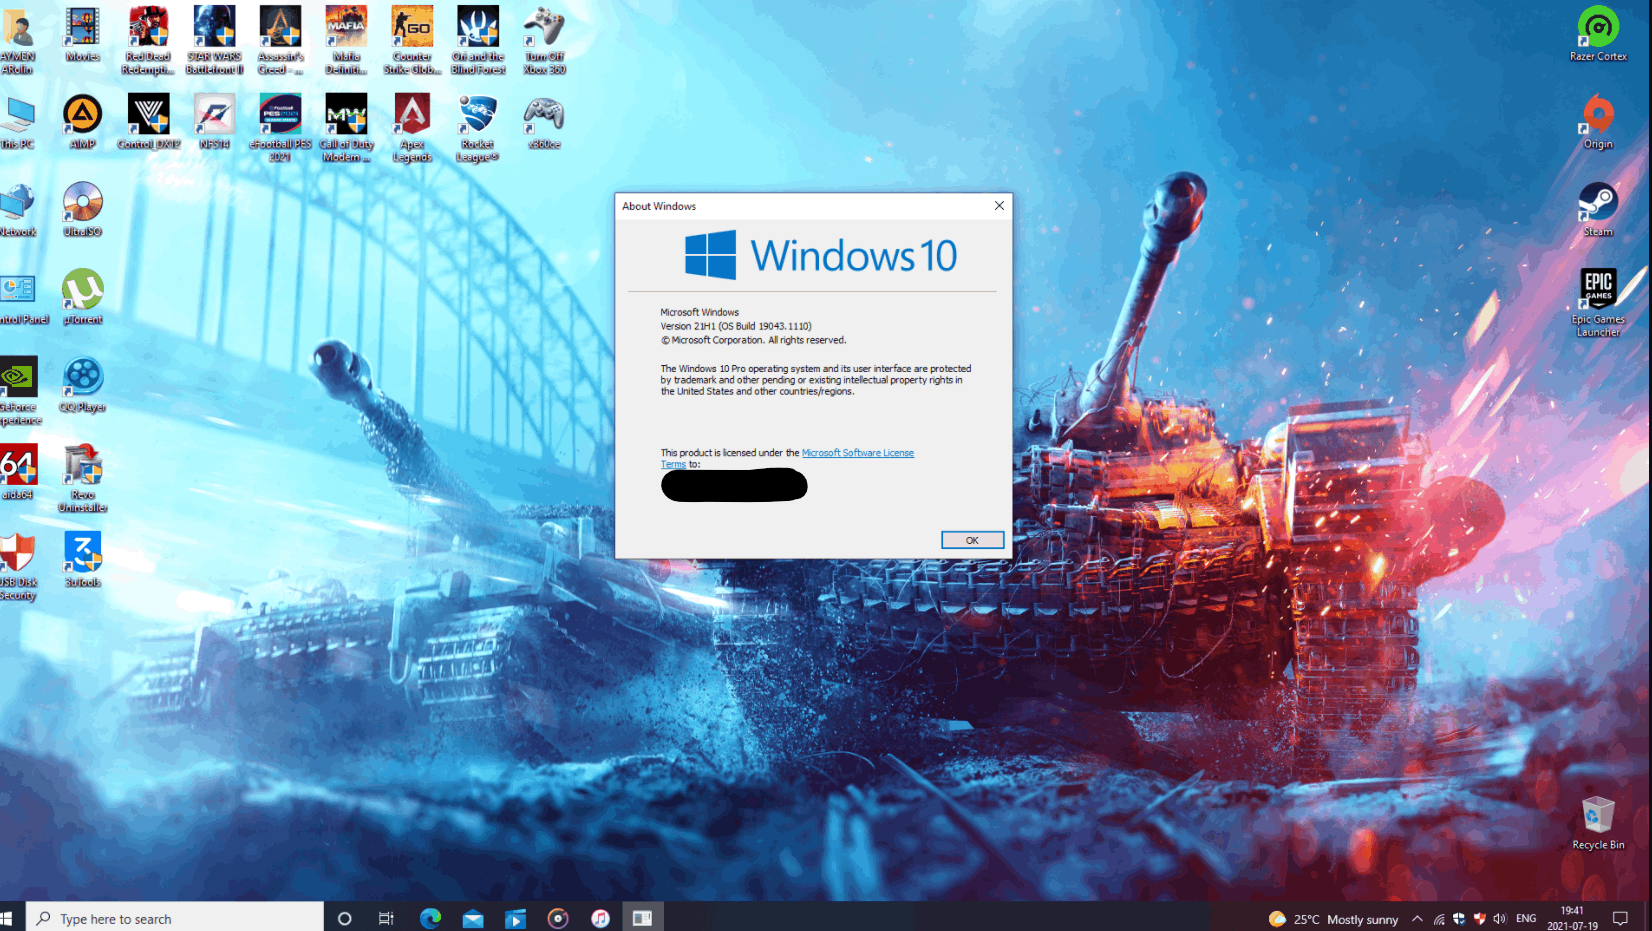Click the Steam desktop shortcut
Image resolution: width=1652 pixels, height=931 pixels.
tap(1598, 209)
